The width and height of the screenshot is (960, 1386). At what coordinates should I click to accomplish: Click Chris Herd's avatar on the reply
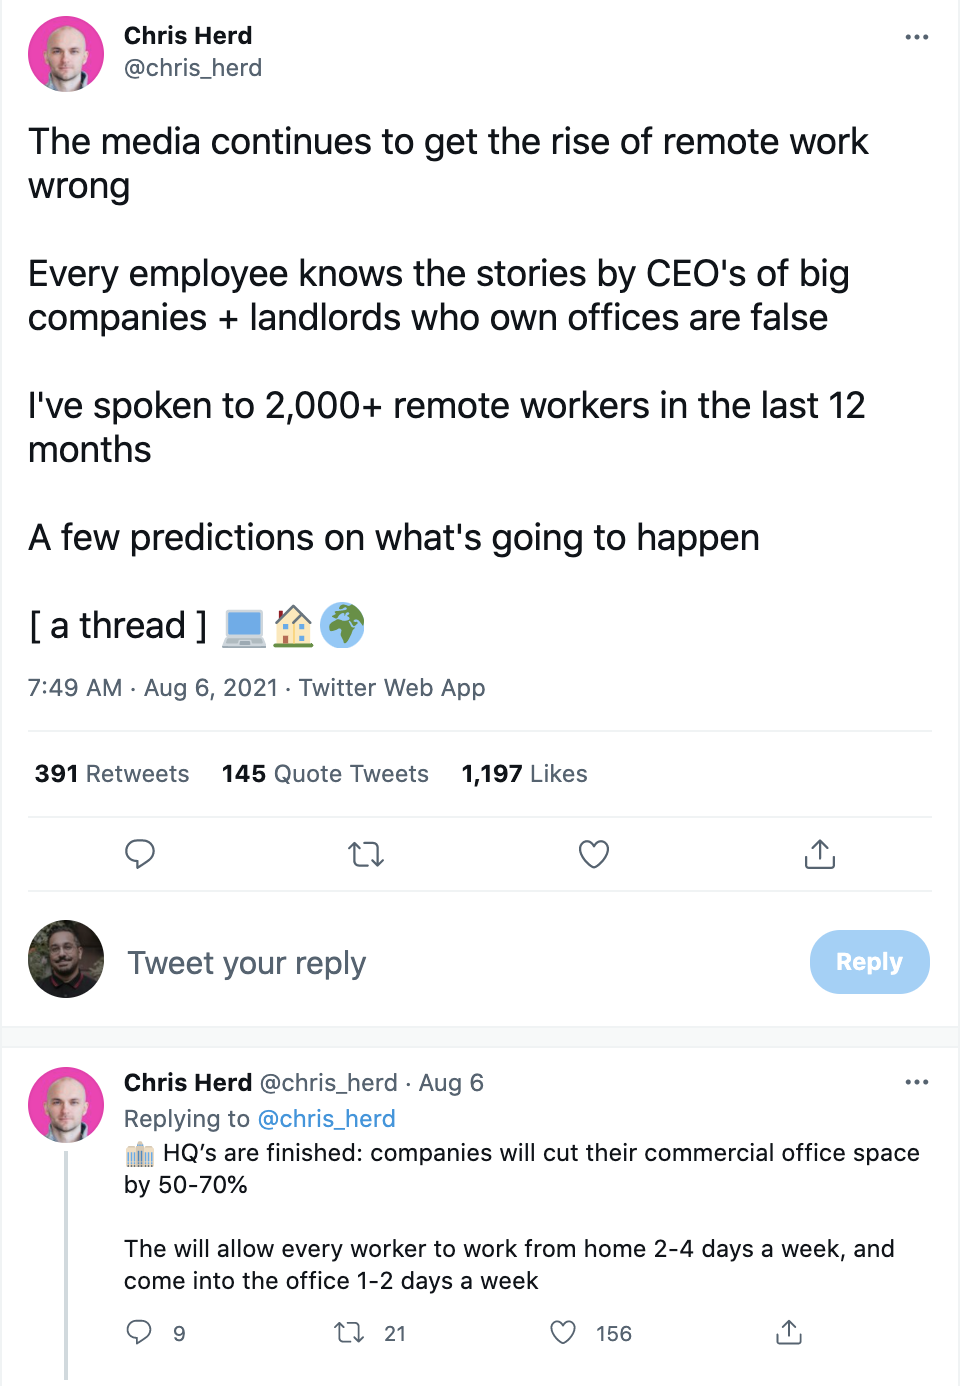pos(66,1105)
